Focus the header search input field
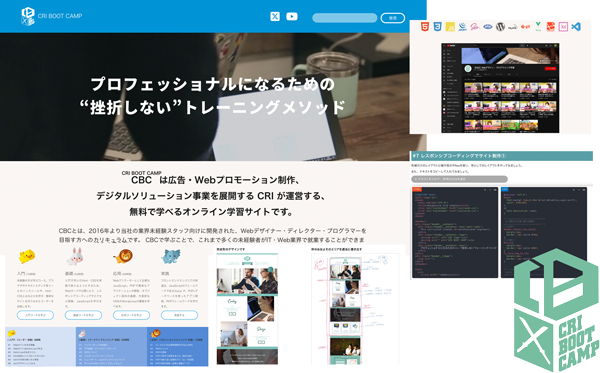This screenshot has height=373, width=600. (345, 18)
